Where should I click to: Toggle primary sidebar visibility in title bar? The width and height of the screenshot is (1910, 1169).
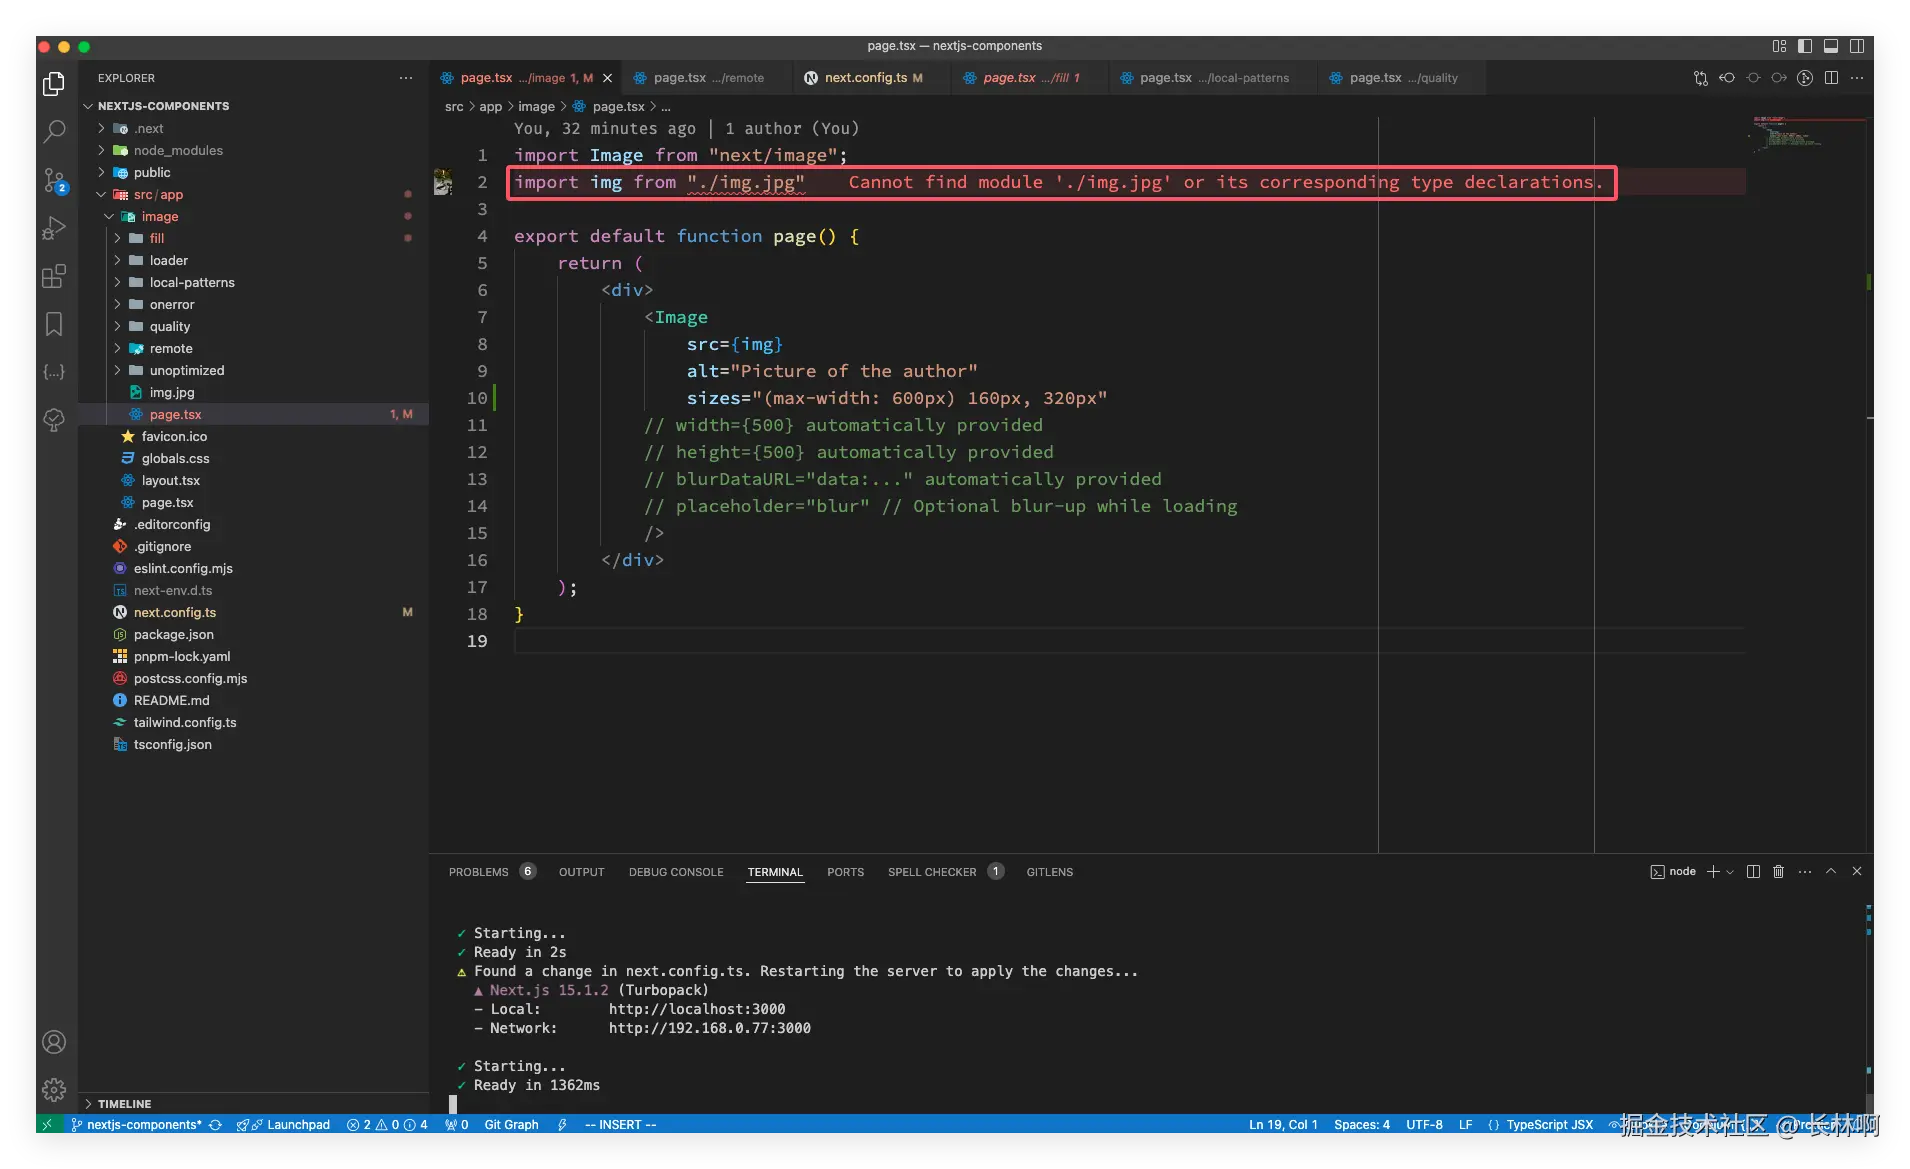click(1805, 46)
